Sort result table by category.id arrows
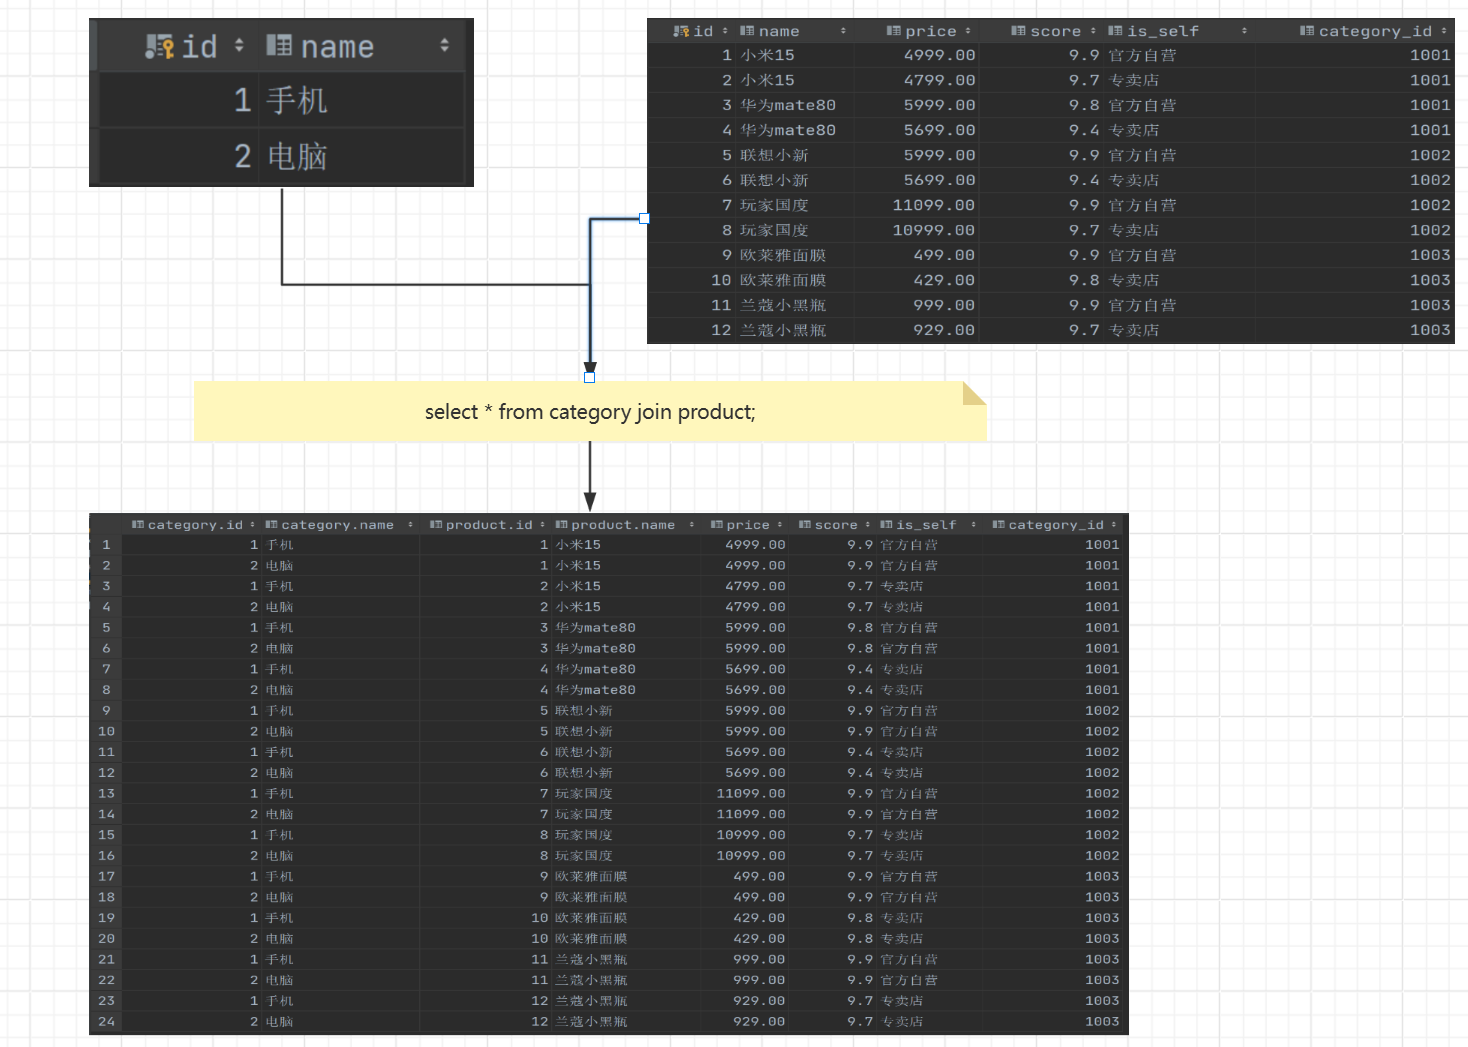1468x1047 pixels. pyautogui.click(x=252, y=524)
